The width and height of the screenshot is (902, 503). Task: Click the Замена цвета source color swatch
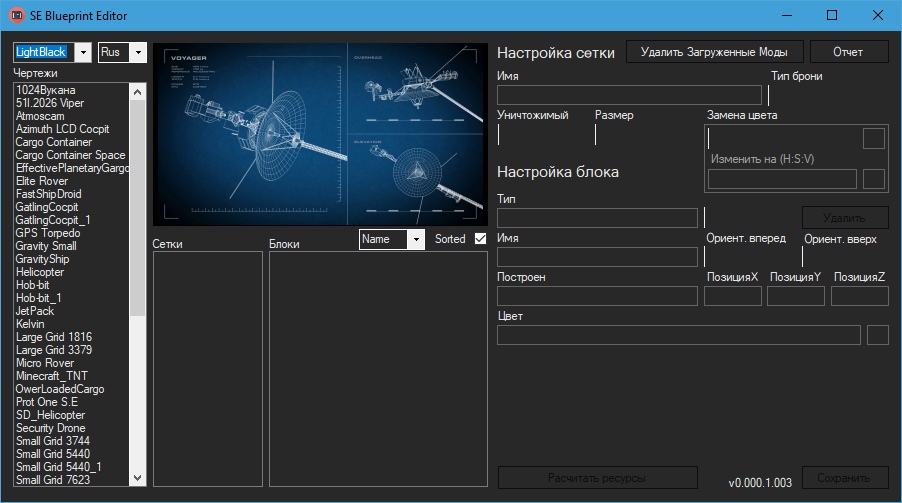(x=874, y=139)
